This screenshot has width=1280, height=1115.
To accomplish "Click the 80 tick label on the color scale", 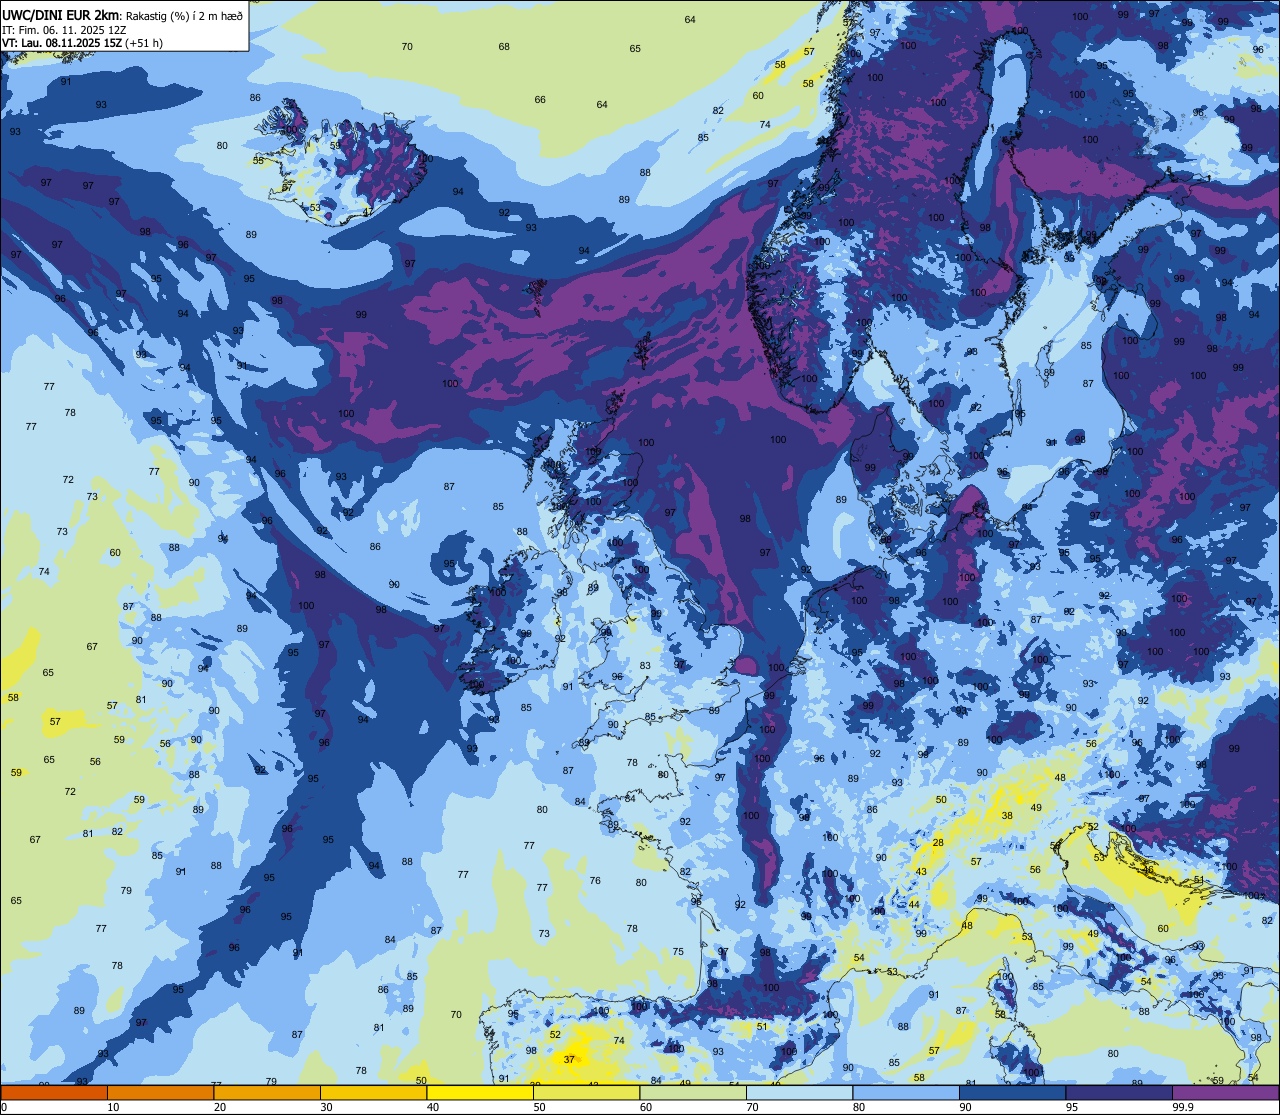I will coord(859,1107).
